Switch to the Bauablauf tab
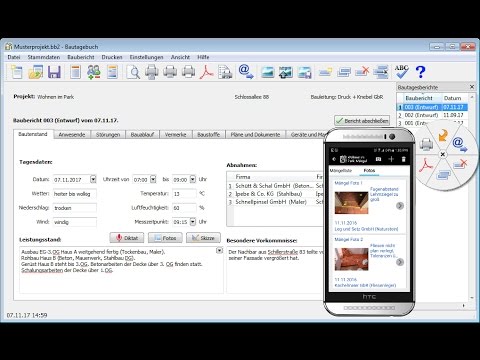This screenshot has height=360, width=480. tap(142, 135)
